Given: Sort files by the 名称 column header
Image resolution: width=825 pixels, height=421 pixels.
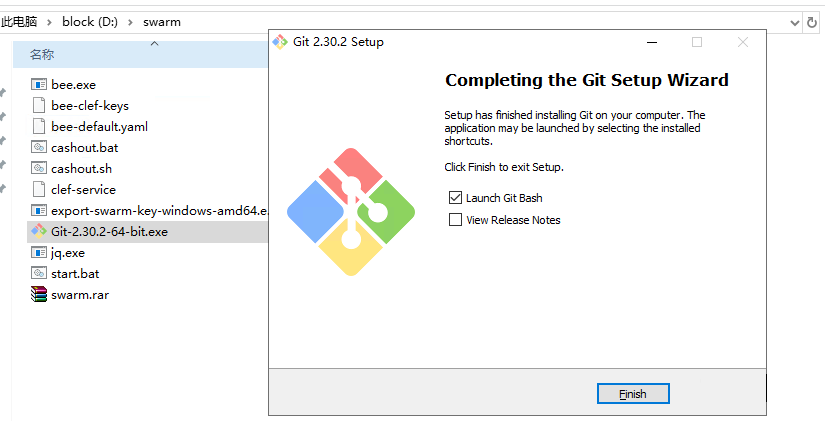Looking at the screenshot, I should point(42,54).
